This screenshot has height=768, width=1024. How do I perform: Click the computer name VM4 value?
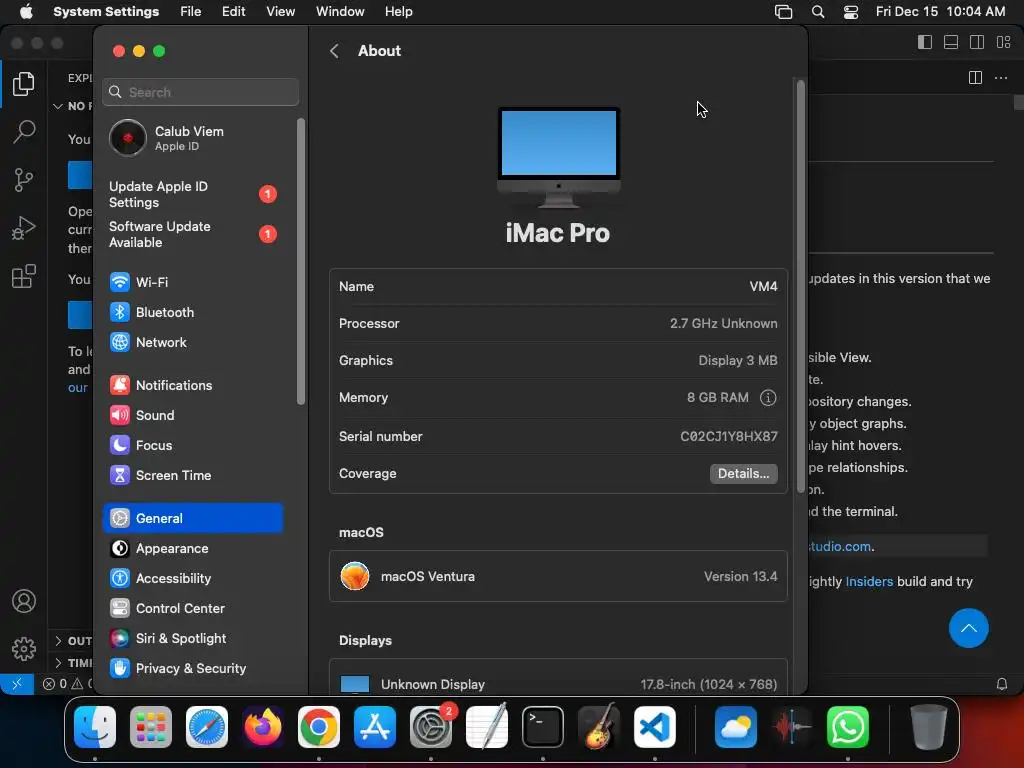pos(763,287)
